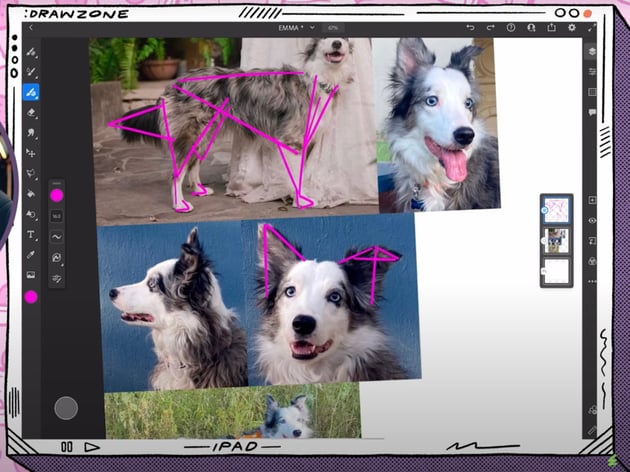This screenshot has height=472, width=630.
Task: Open brush flow options icon
Action: [x=57, y=257]
